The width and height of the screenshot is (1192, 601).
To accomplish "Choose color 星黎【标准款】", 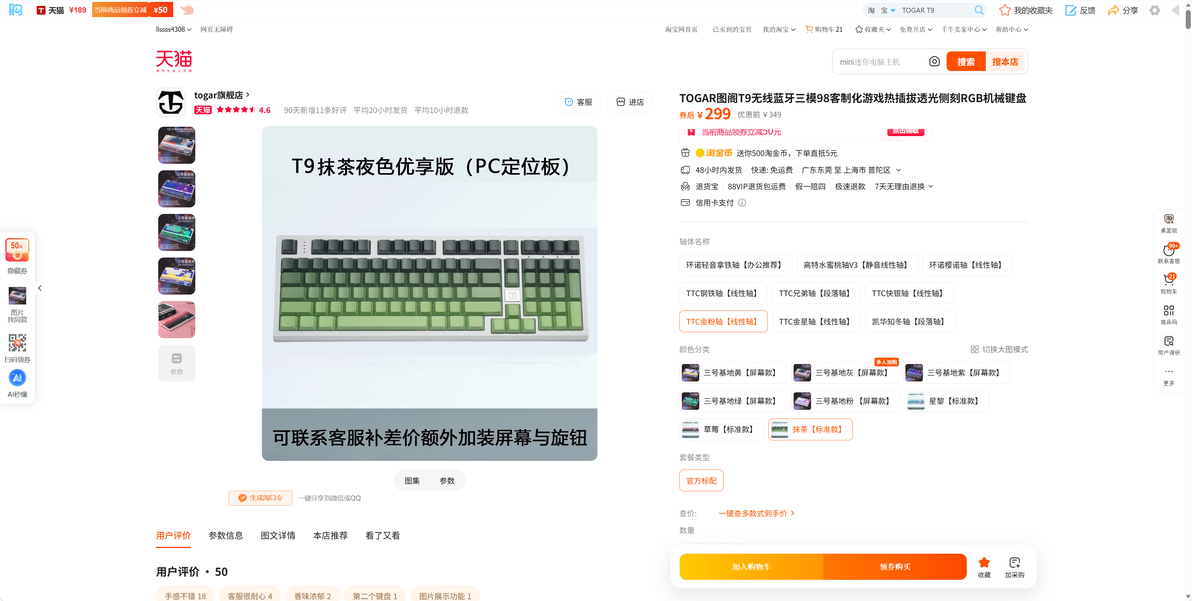I will point(946,401).
